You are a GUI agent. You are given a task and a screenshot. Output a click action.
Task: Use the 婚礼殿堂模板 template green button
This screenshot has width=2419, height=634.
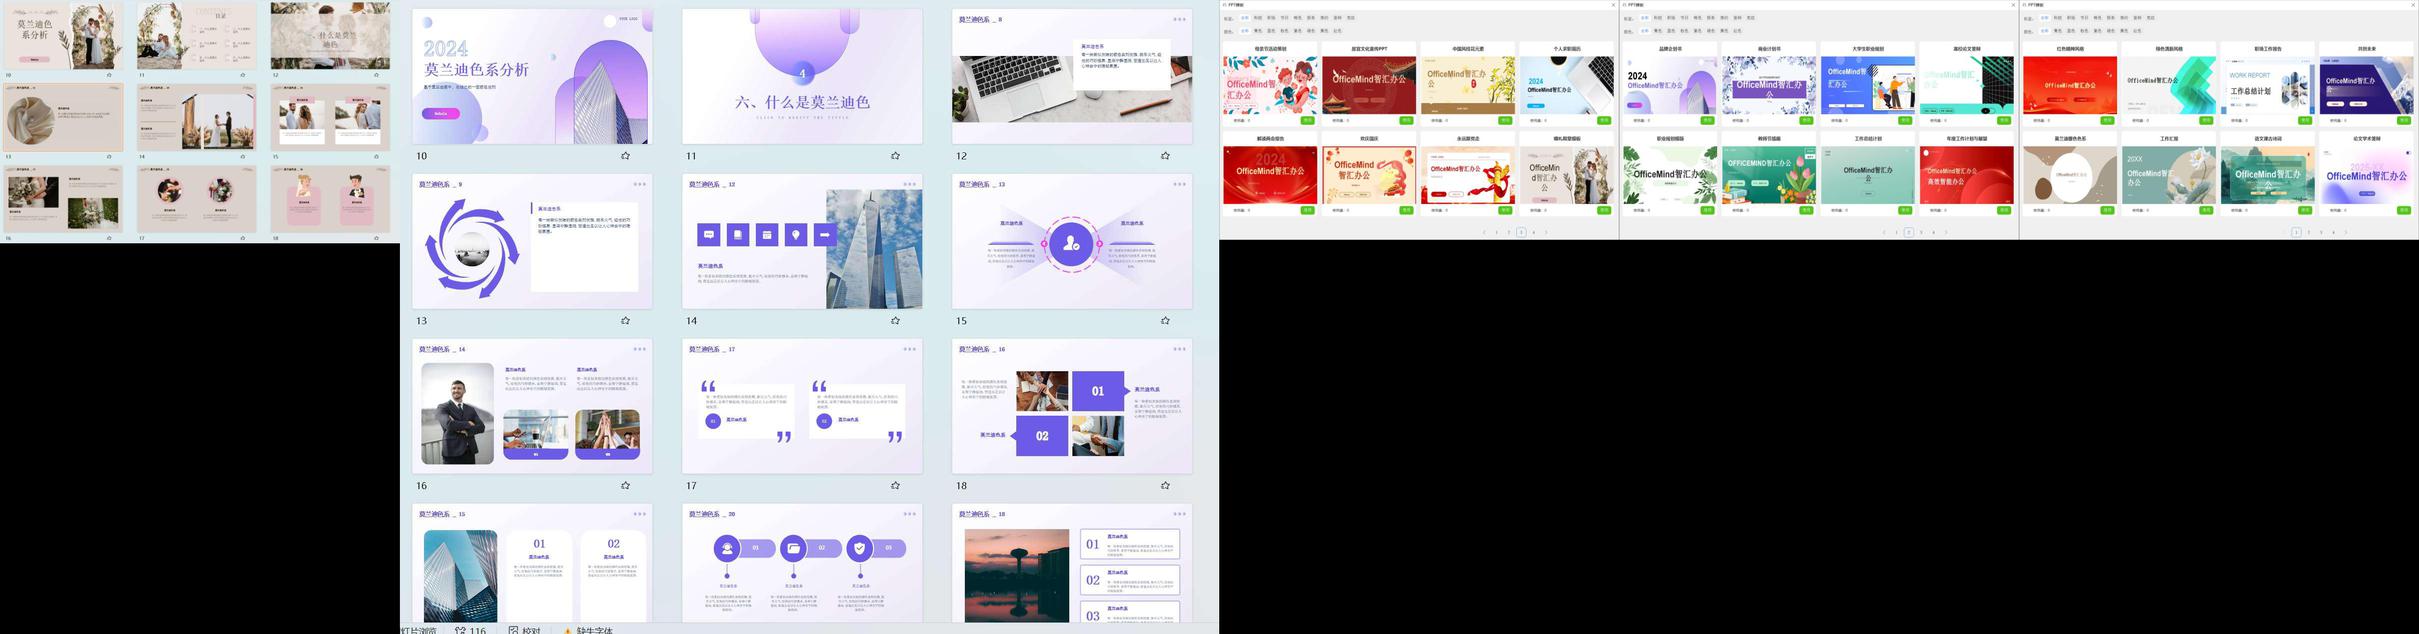click(x=1604, y=210)
